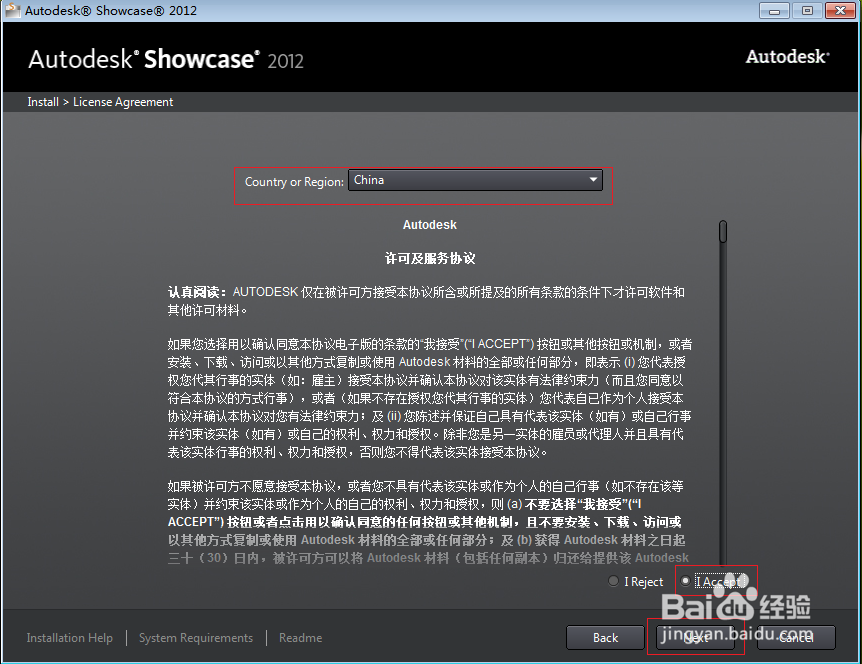Open the Installation Help link
Image resolution: width=862 pixels, height=664 pixels.
(x=70, y=638)
